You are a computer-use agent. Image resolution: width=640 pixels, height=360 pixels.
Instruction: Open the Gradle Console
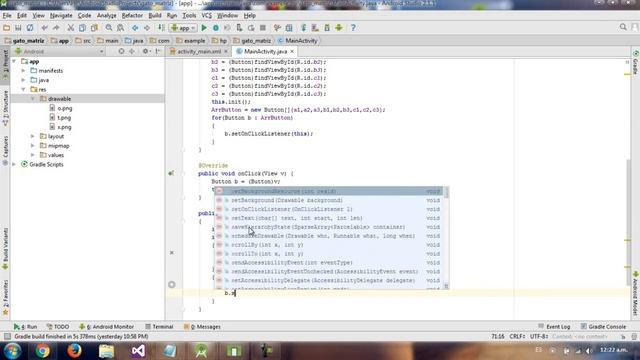(603, 327)
